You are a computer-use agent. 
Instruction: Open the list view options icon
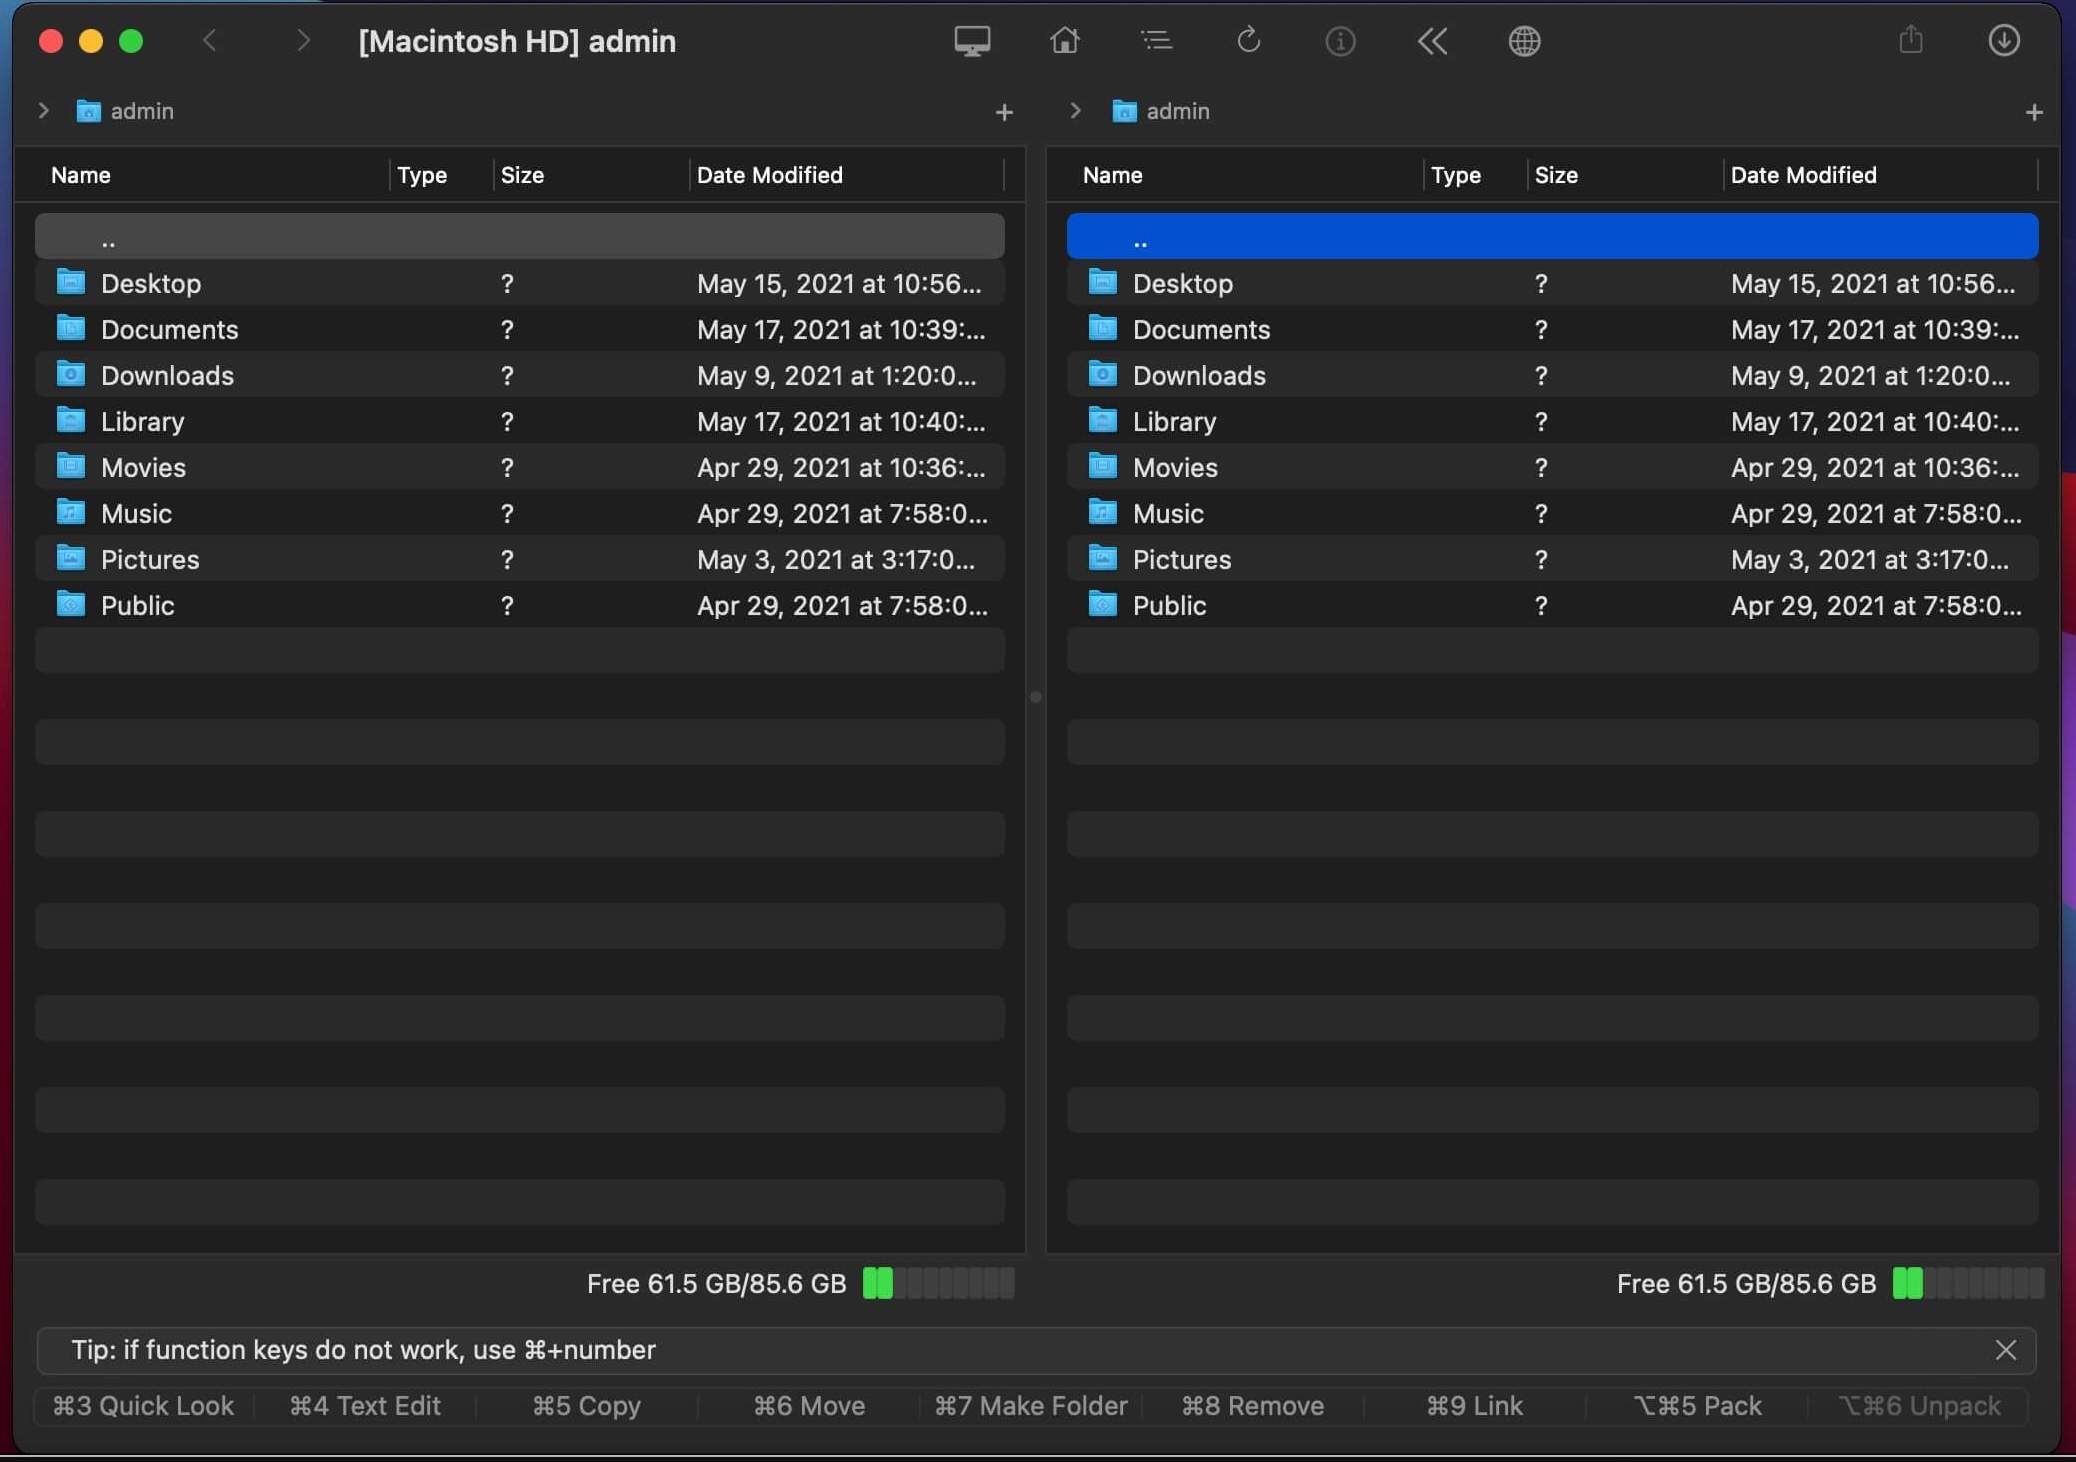[1156, 41]
